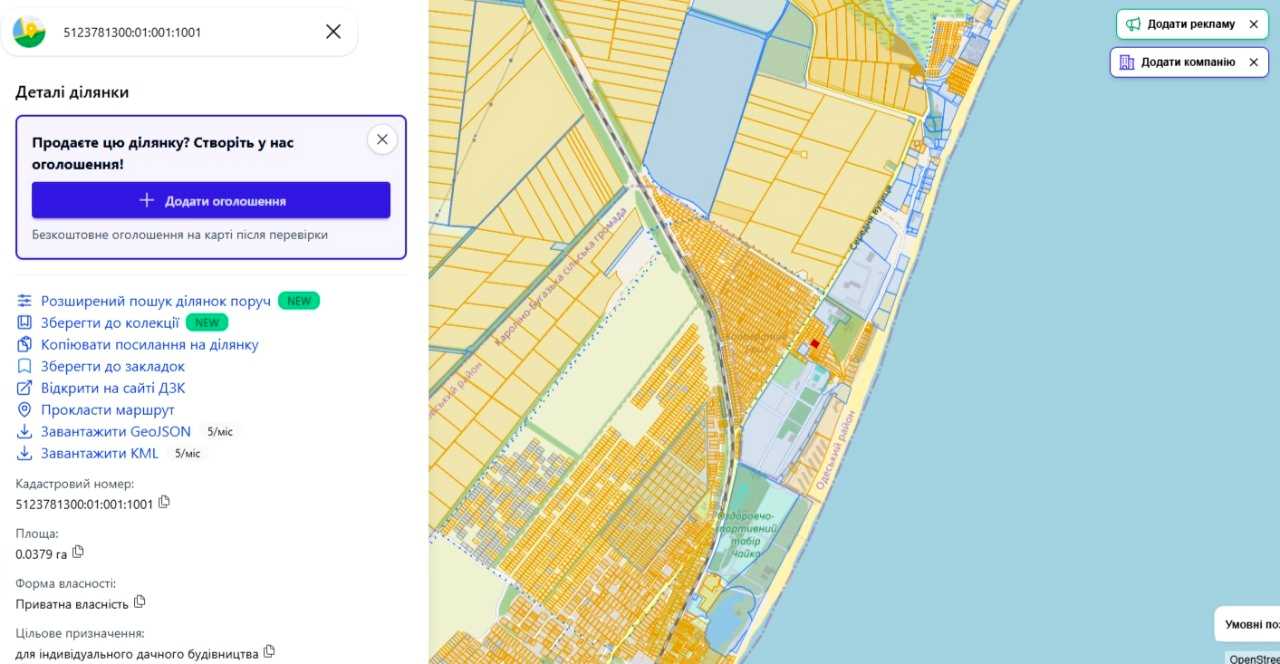Click the 'NEW' badge beside advanced search
This screenshot has height=664, width=1280.
pos(299,301)
